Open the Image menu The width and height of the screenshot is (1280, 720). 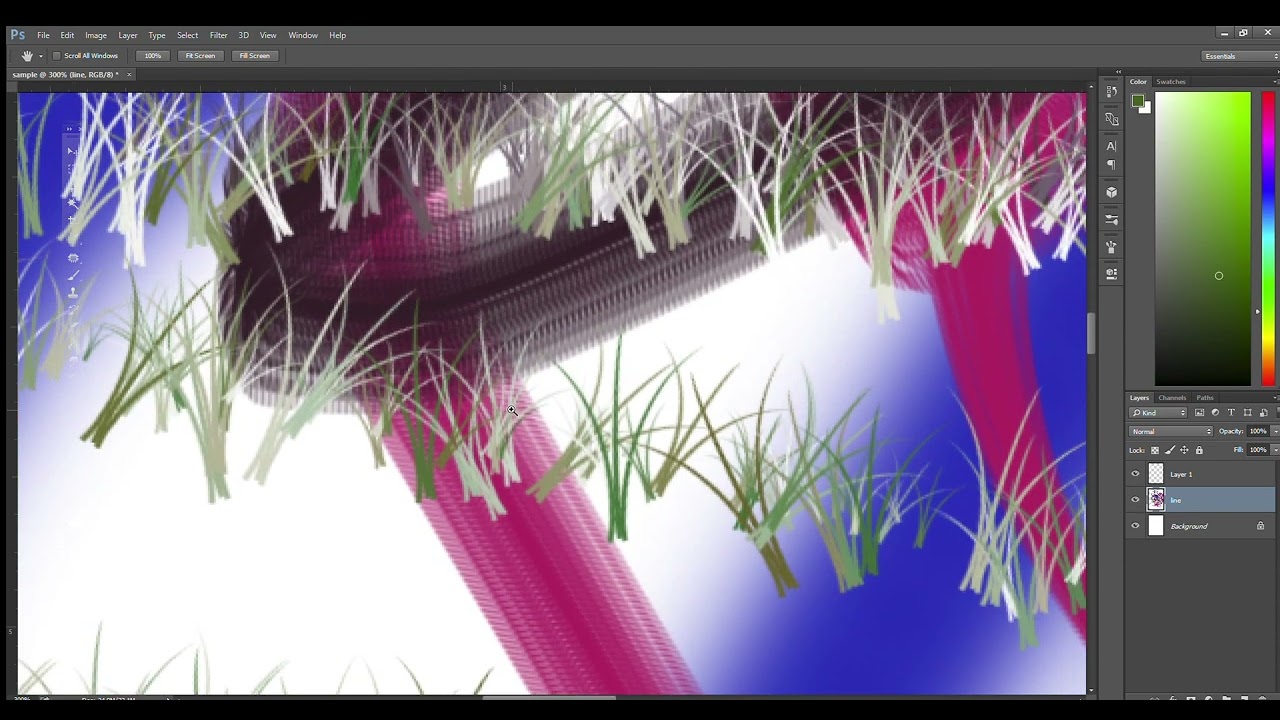(96, 35)
